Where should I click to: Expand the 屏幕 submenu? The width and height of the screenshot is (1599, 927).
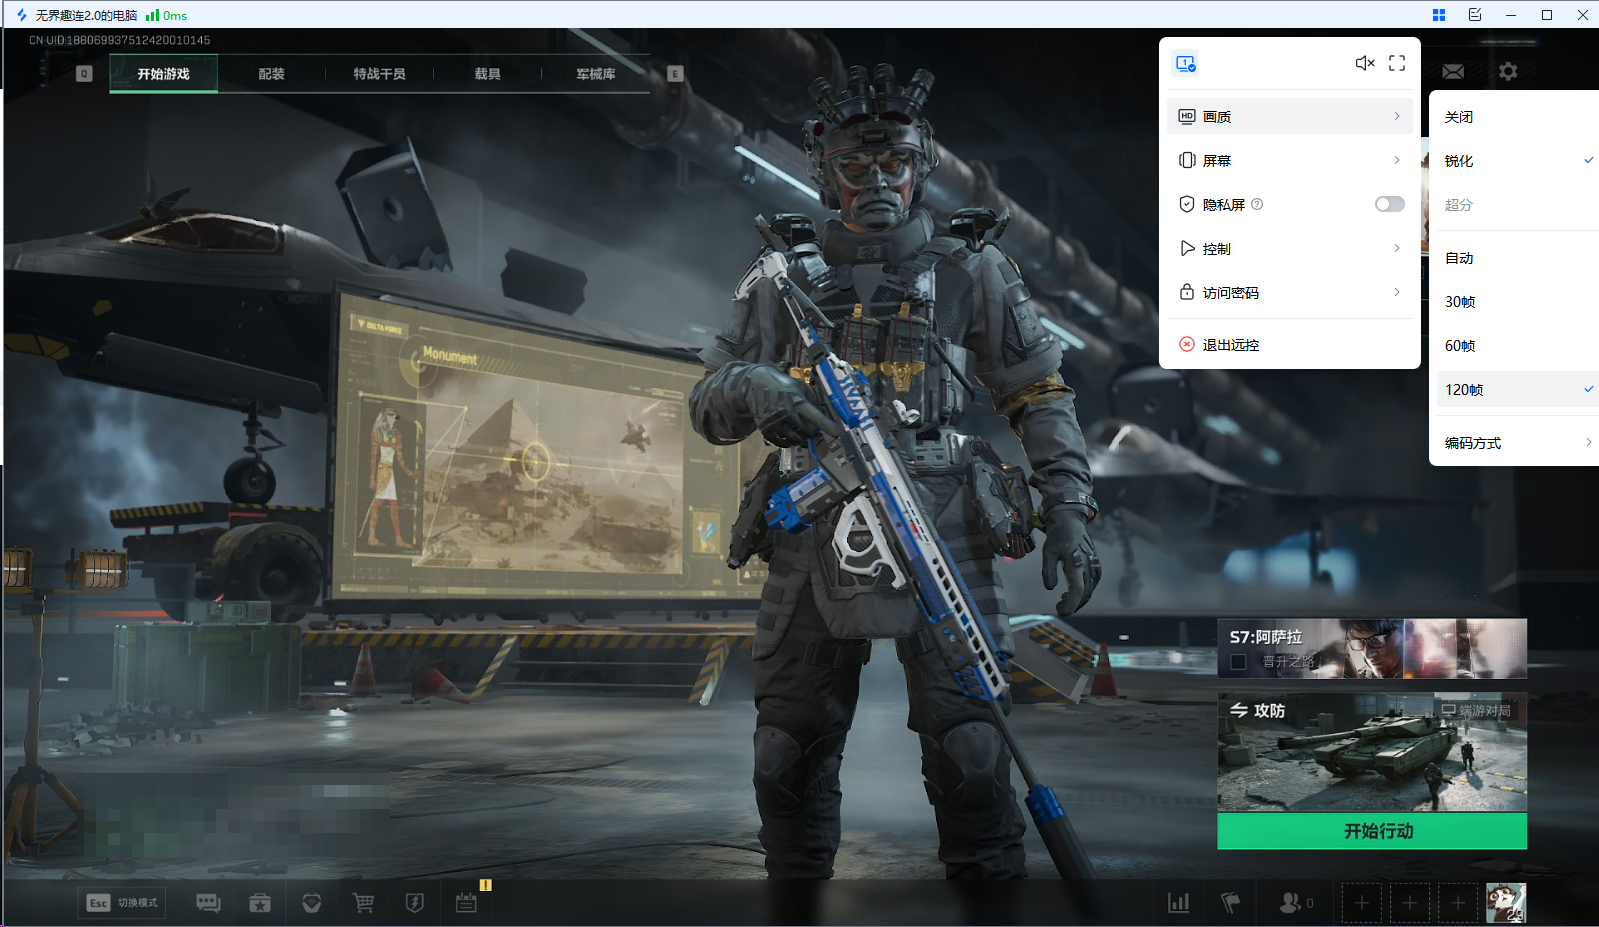tap(1289, 160)
